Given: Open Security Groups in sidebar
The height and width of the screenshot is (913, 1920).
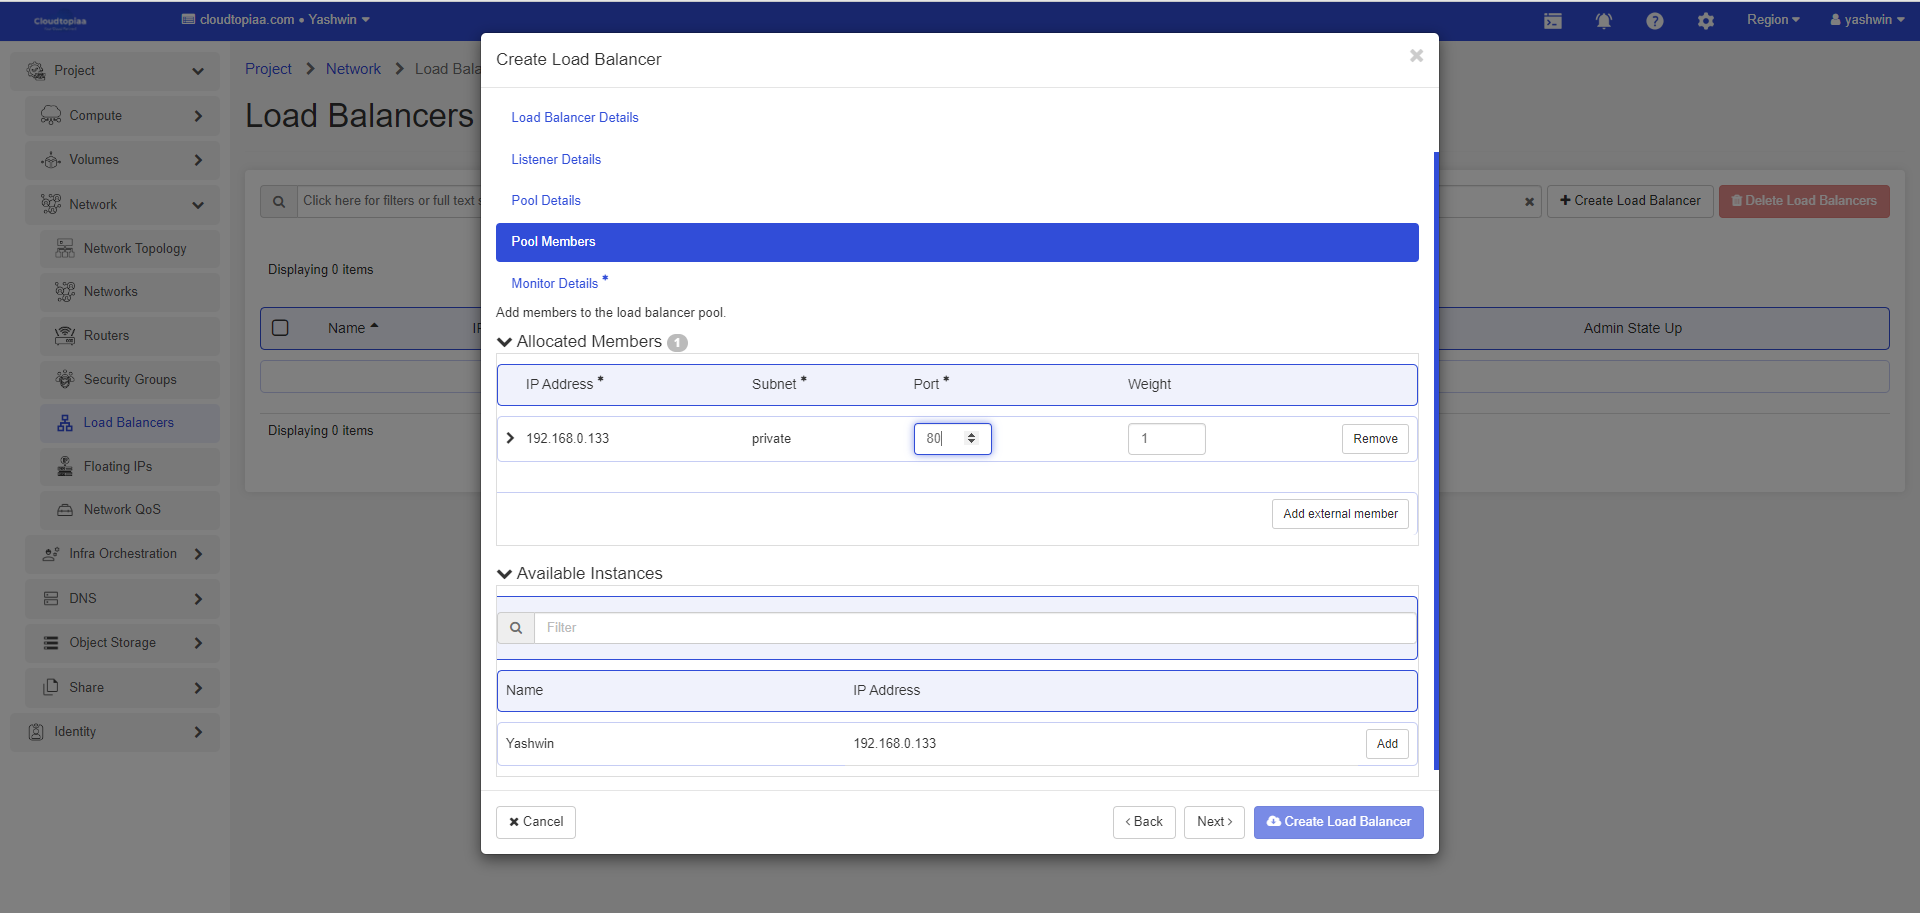Looking at the screenshot, I should (129, 380).
